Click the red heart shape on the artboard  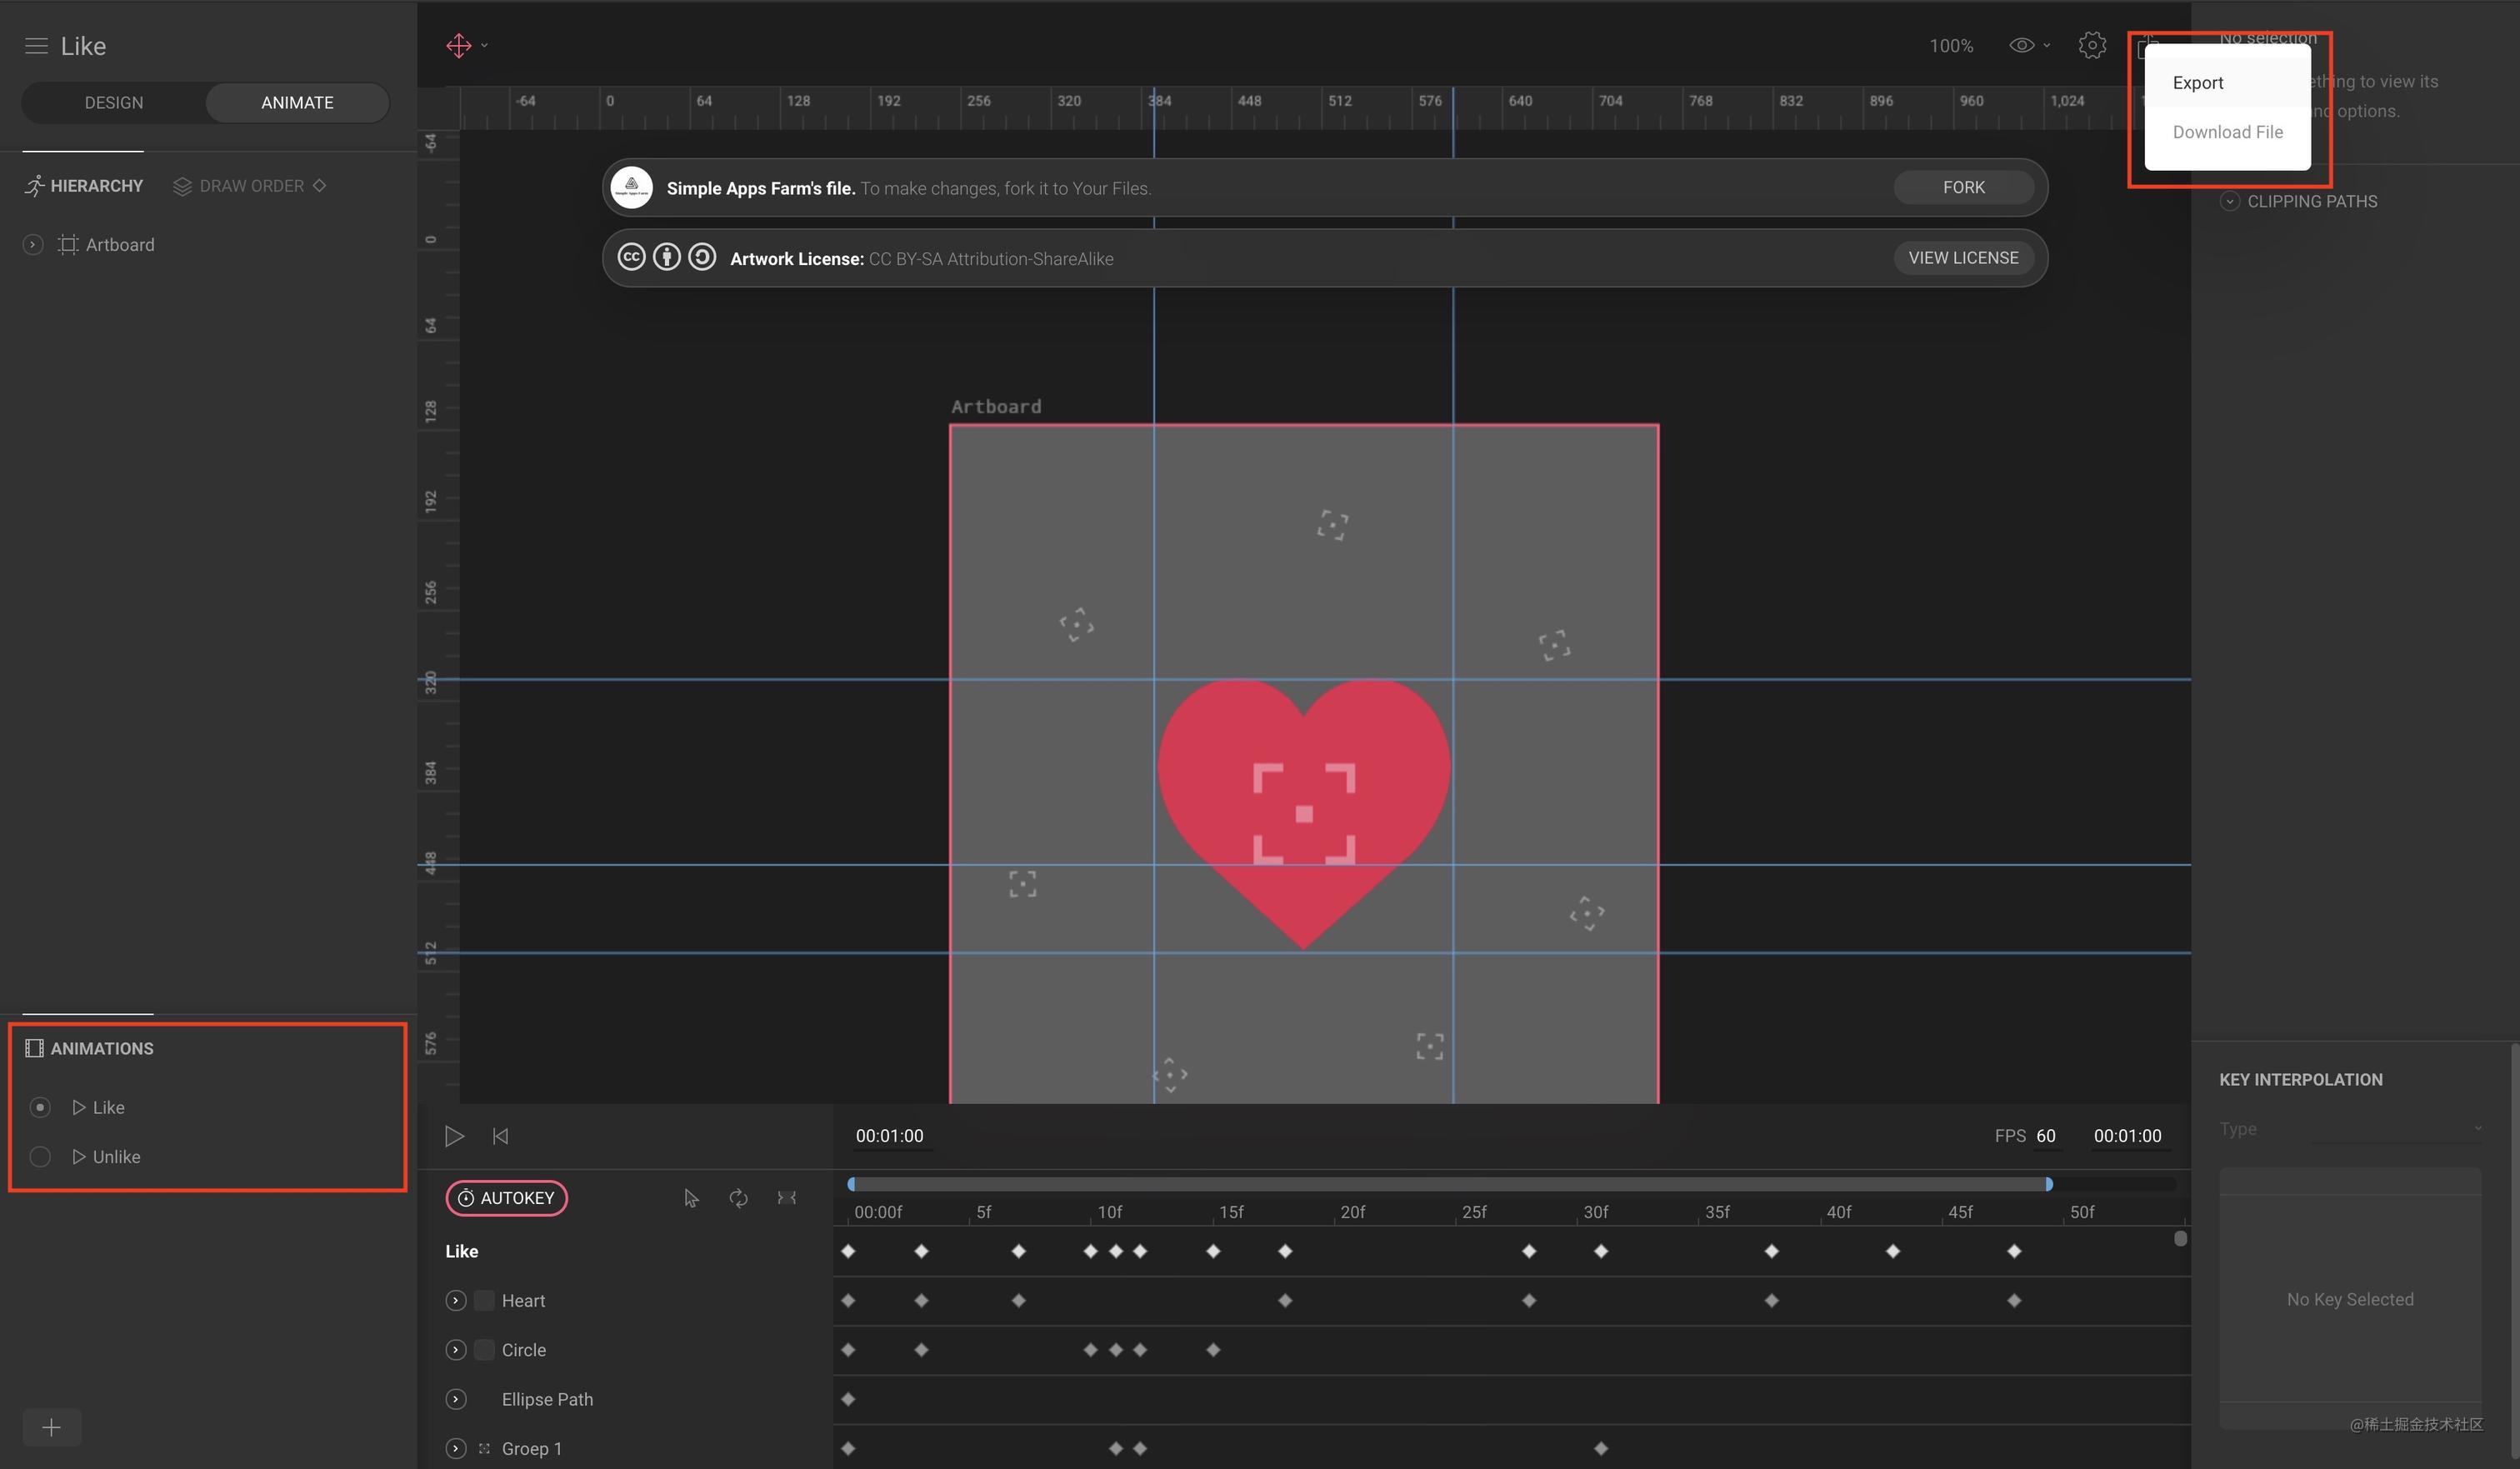1304,813
